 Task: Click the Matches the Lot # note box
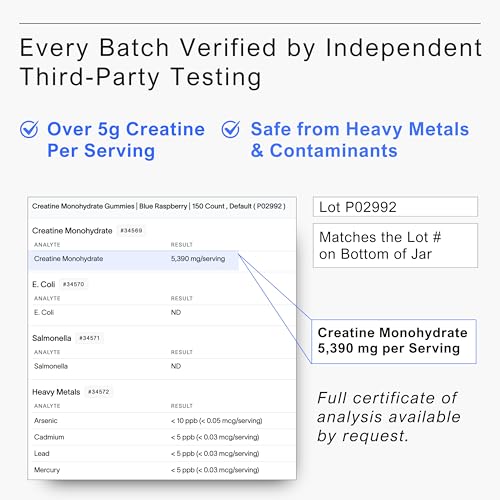(395, 246)
